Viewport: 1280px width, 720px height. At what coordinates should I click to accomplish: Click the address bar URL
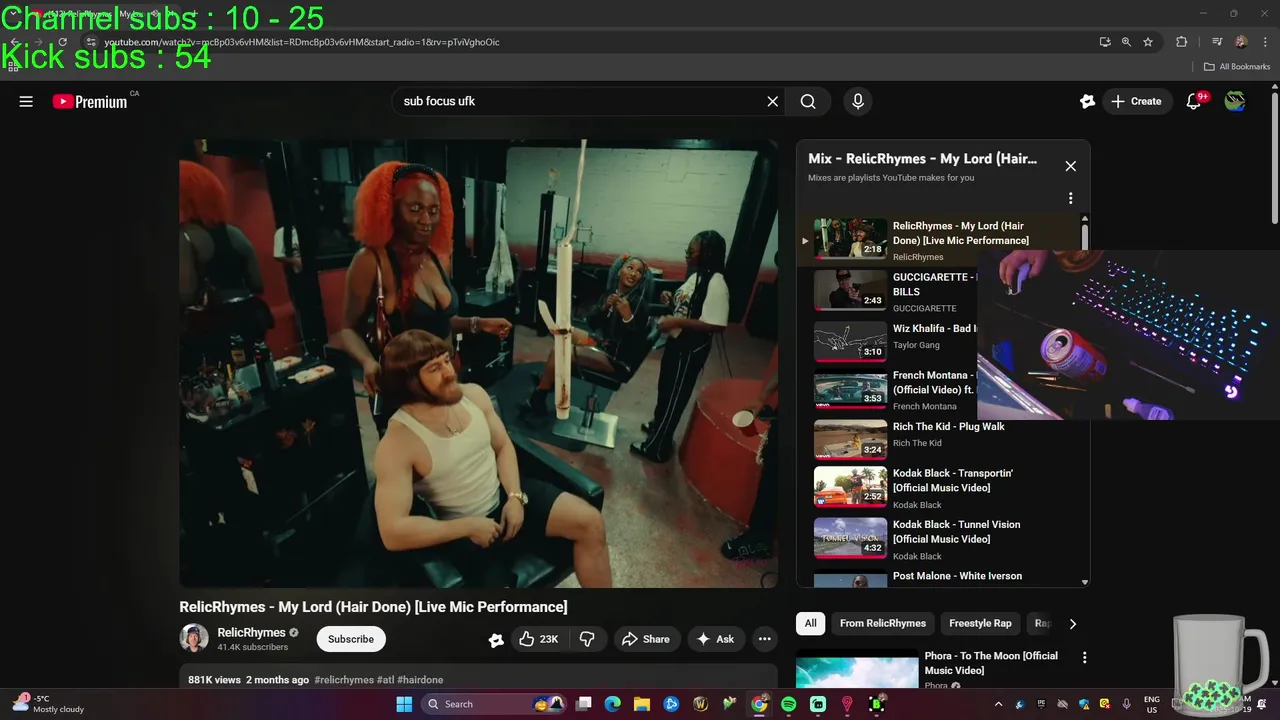coord(302,42)
